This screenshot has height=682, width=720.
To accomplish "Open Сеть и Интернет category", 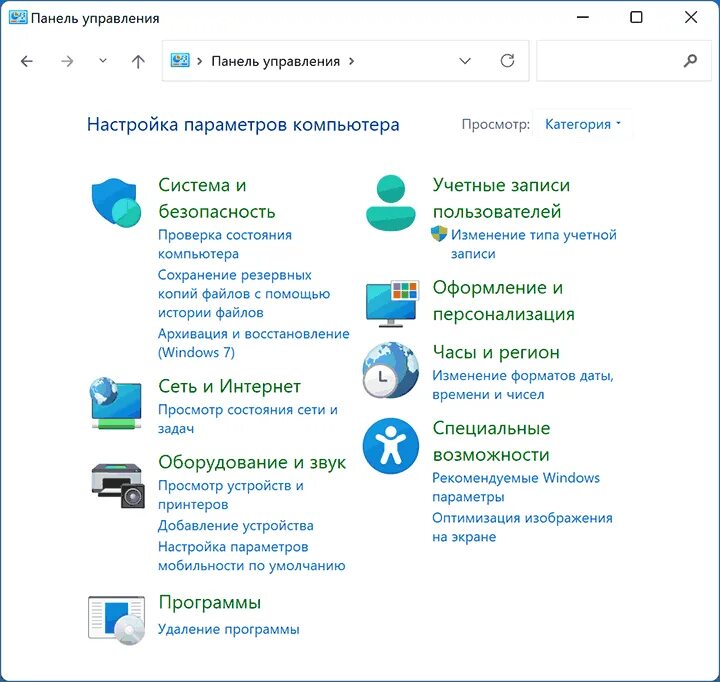I will click(230, 386).
